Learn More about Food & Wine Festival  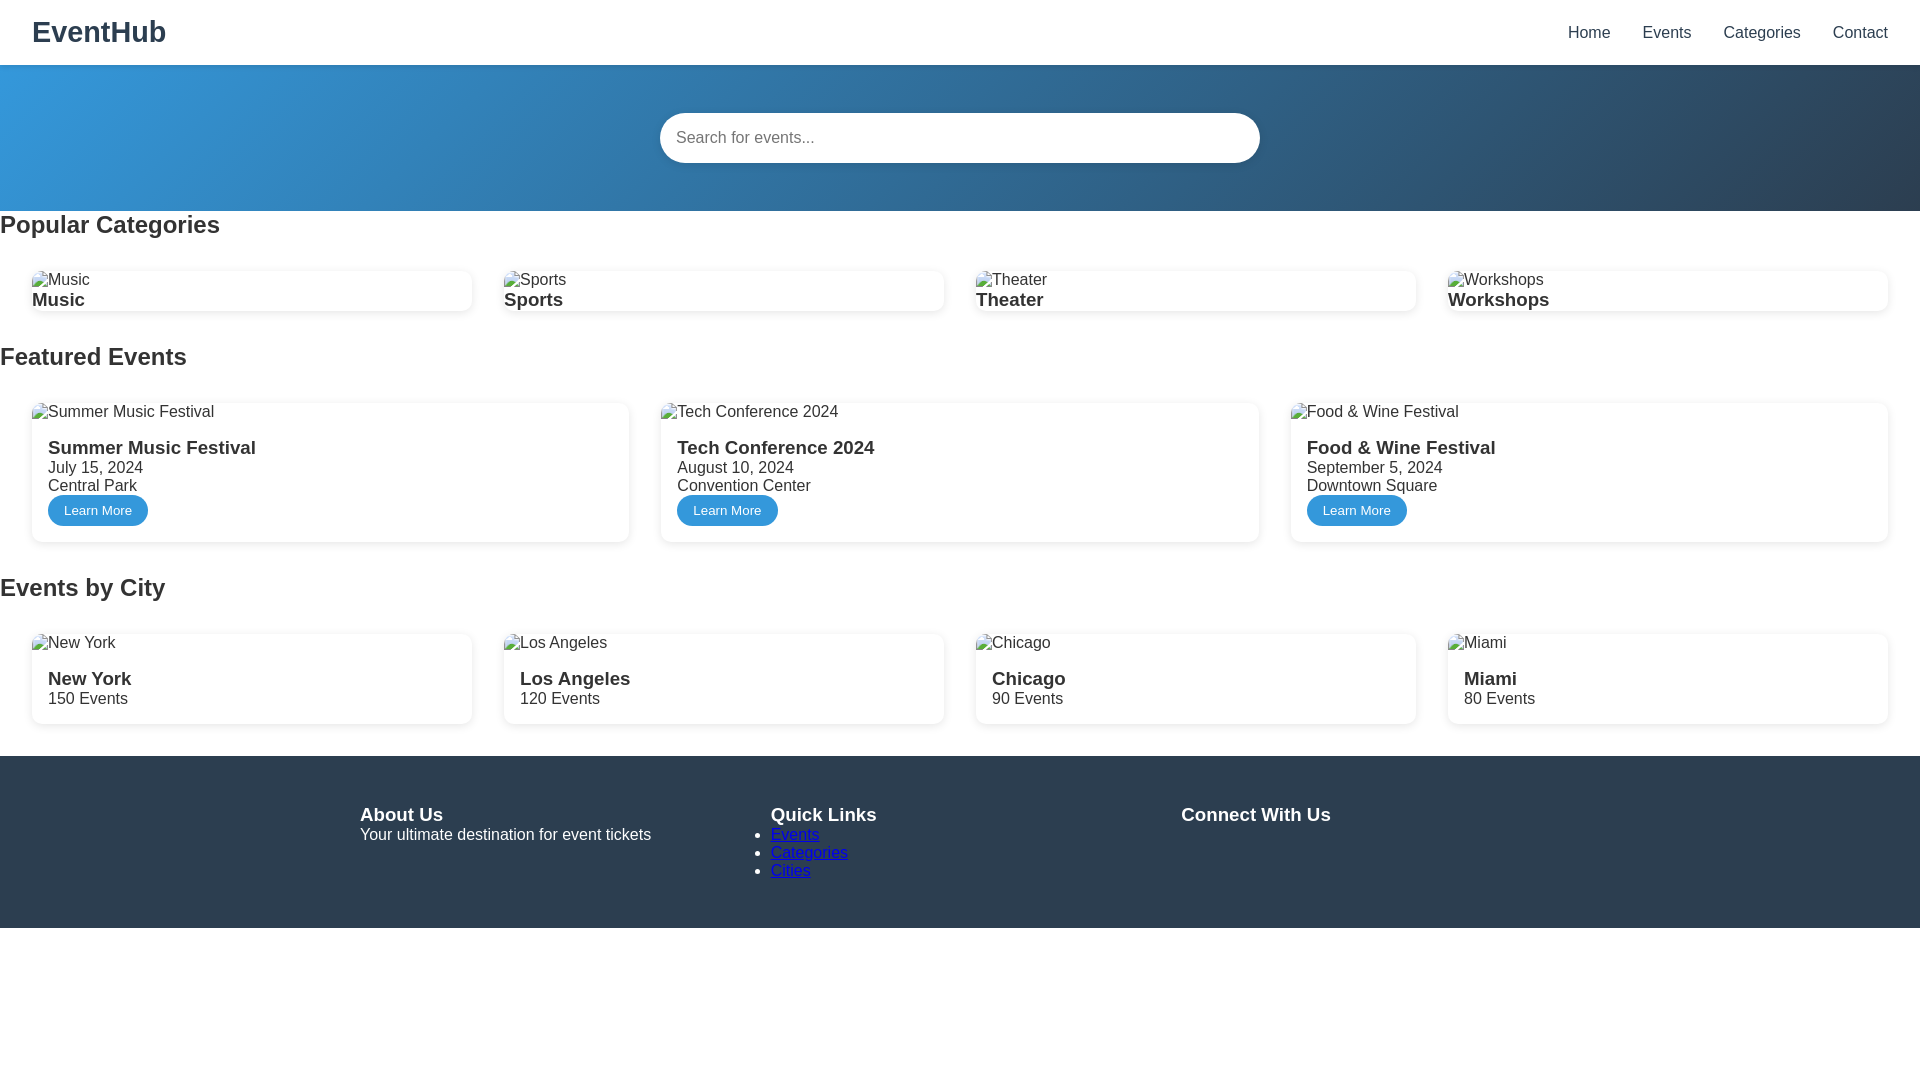pos(1356,511)
